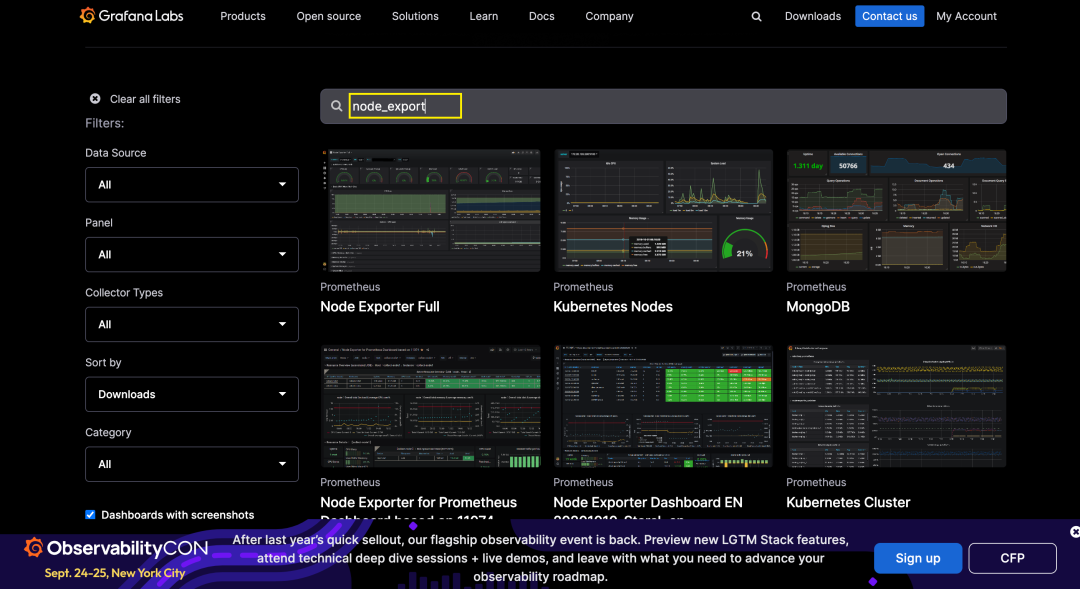Open My Account
This screenshot has width=1080, height=589.
click(x=966, y=16)
